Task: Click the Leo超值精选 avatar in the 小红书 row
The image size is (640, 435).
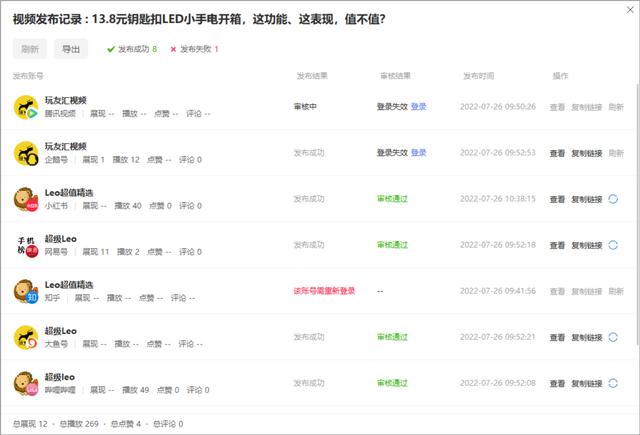Action: [26, 200]
